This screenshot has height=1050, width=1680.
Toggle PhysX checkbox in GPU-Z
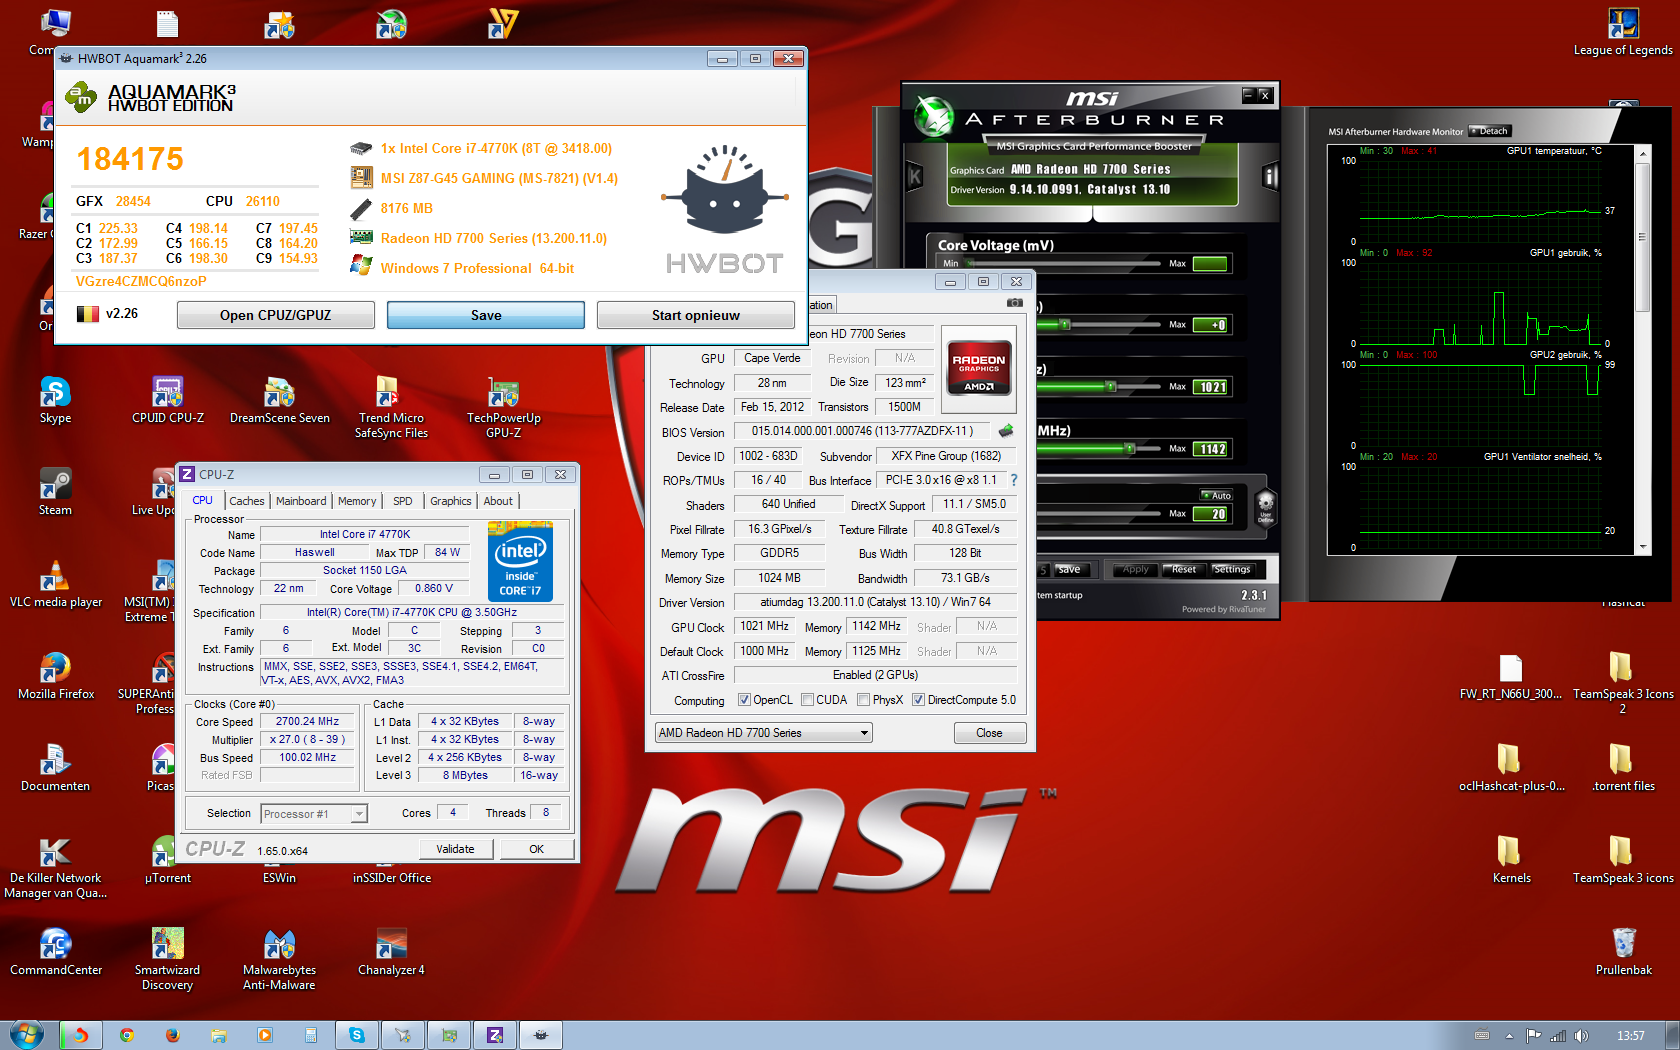click(863, 700)
